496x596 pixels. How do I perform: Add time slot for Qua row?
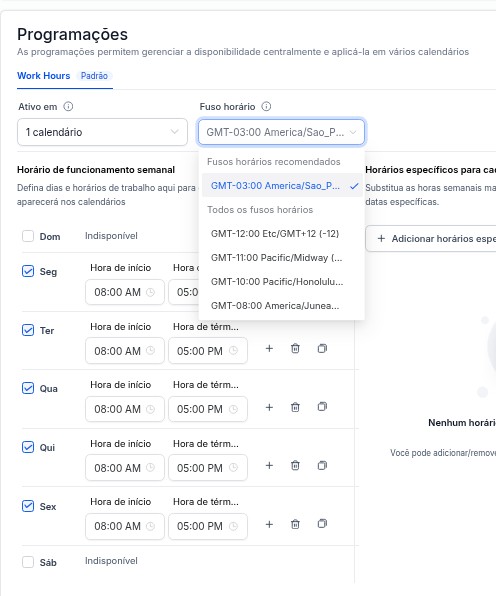(269, 407)
